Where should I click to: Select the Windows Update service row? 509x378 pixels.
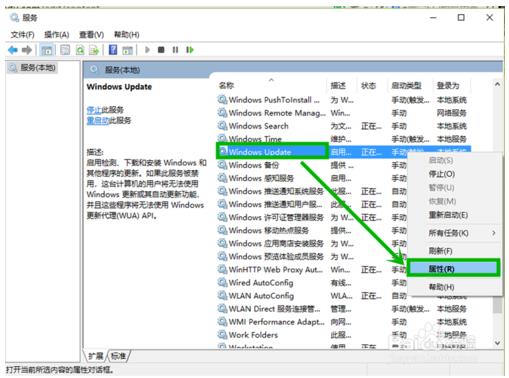tap(343, 152)
